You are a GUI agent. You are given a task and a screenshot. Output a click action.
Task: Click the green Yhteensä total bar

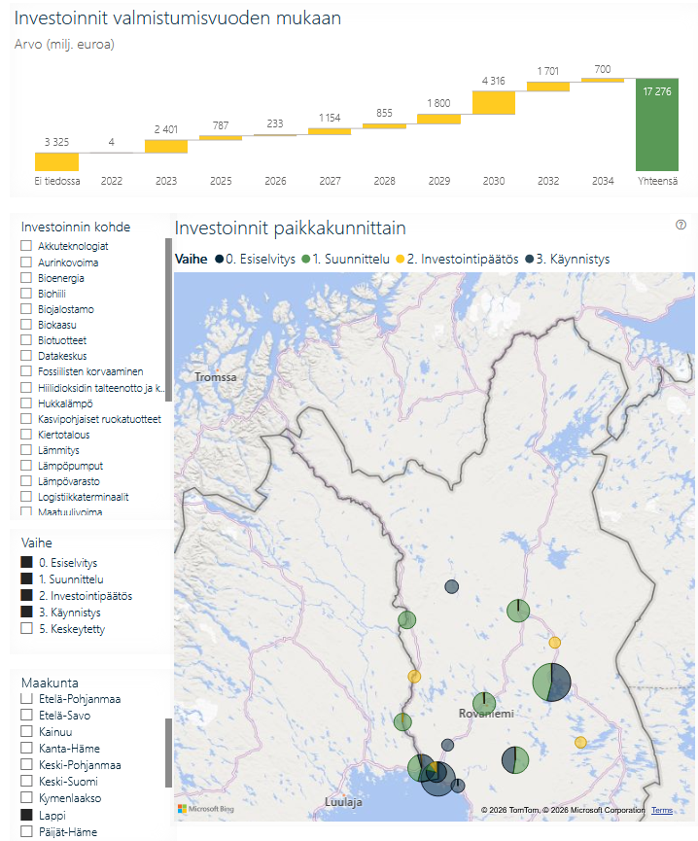pos(657,124)
